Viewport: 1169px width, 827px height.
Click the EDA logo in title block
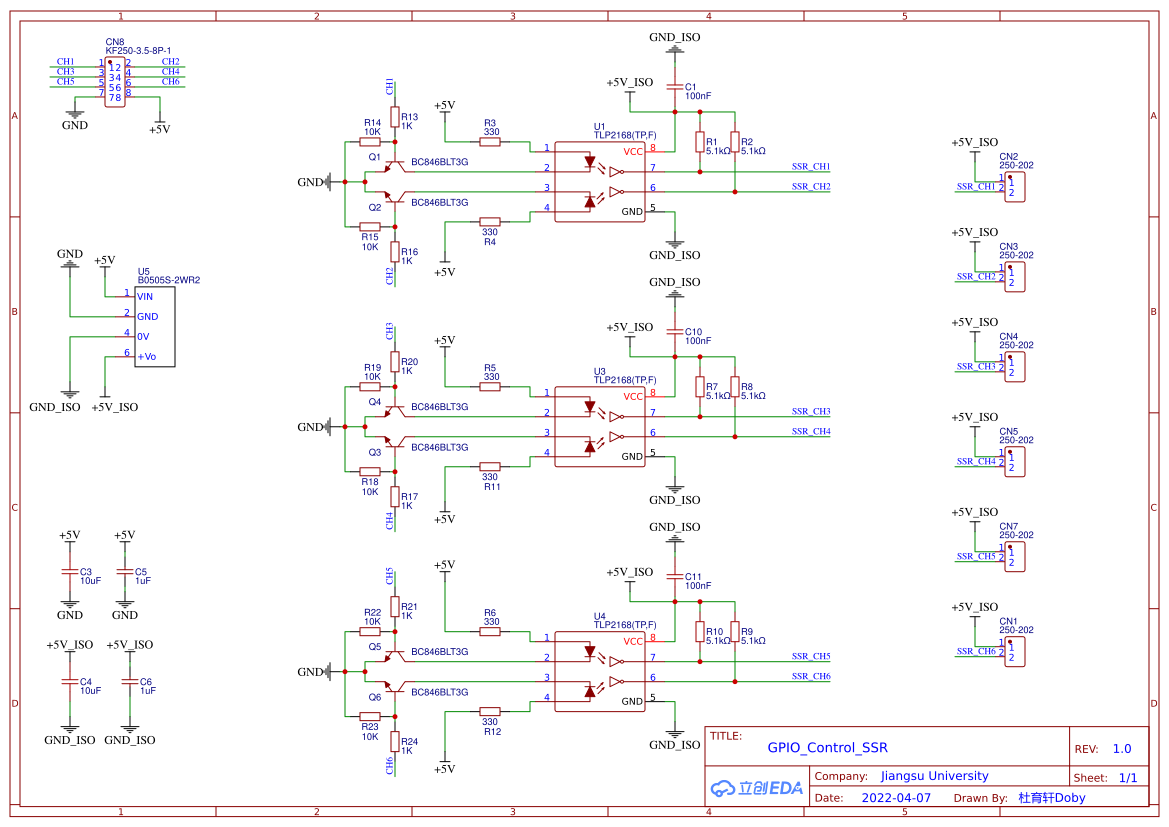tap(756, 787)
